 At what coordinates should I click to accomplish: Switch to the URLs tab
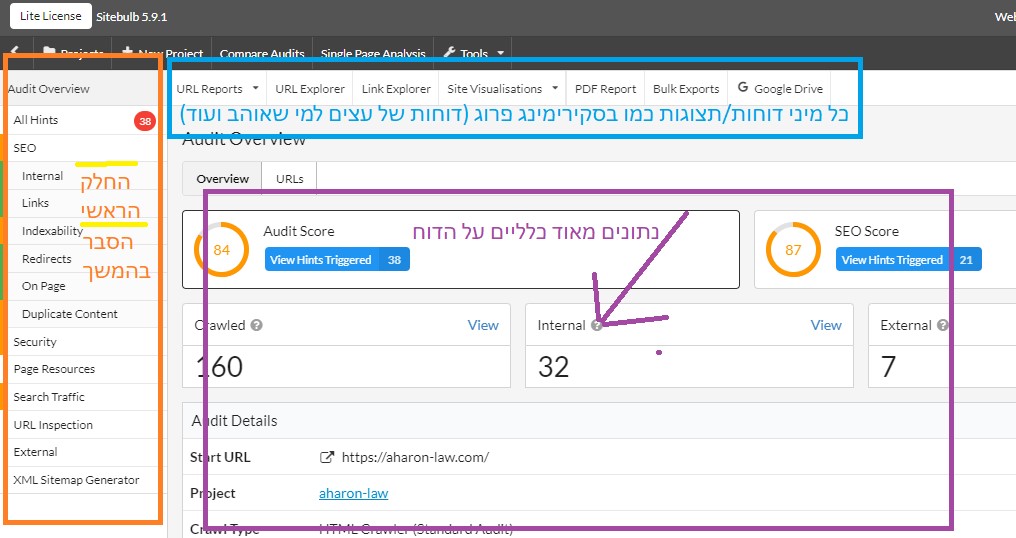tap(289, 178)
